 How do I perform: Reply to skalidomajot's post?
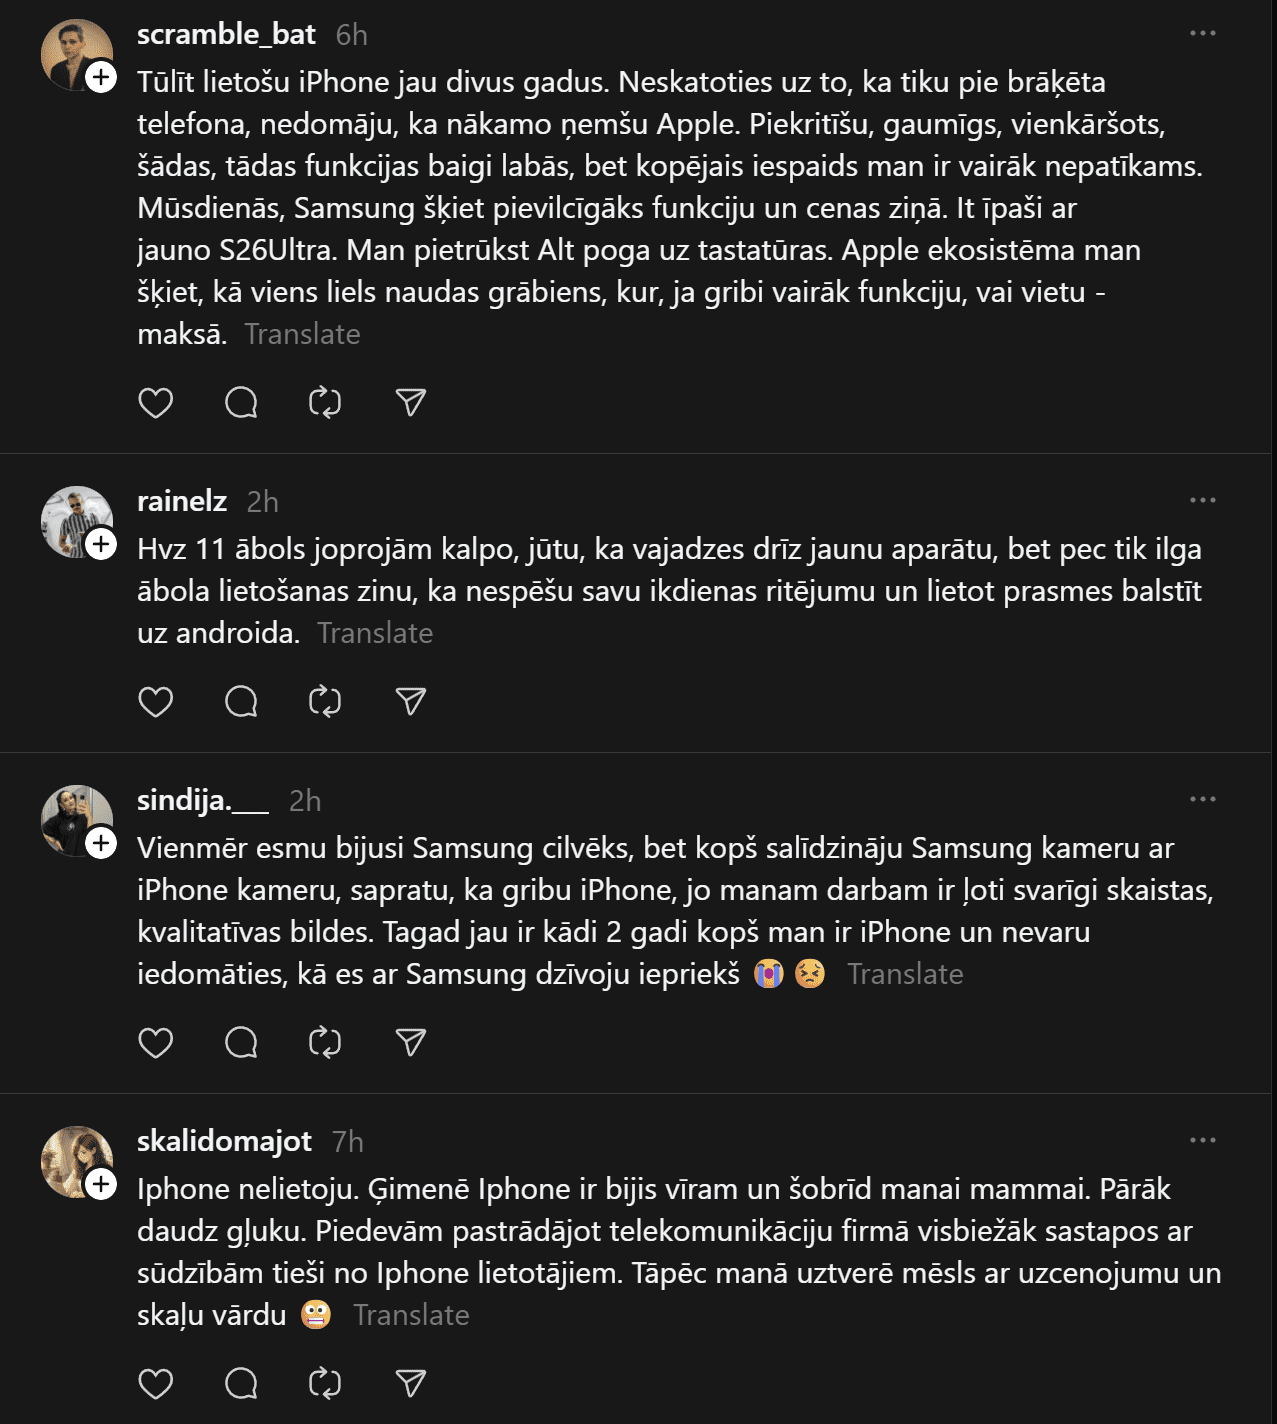tap(241, 1383)
